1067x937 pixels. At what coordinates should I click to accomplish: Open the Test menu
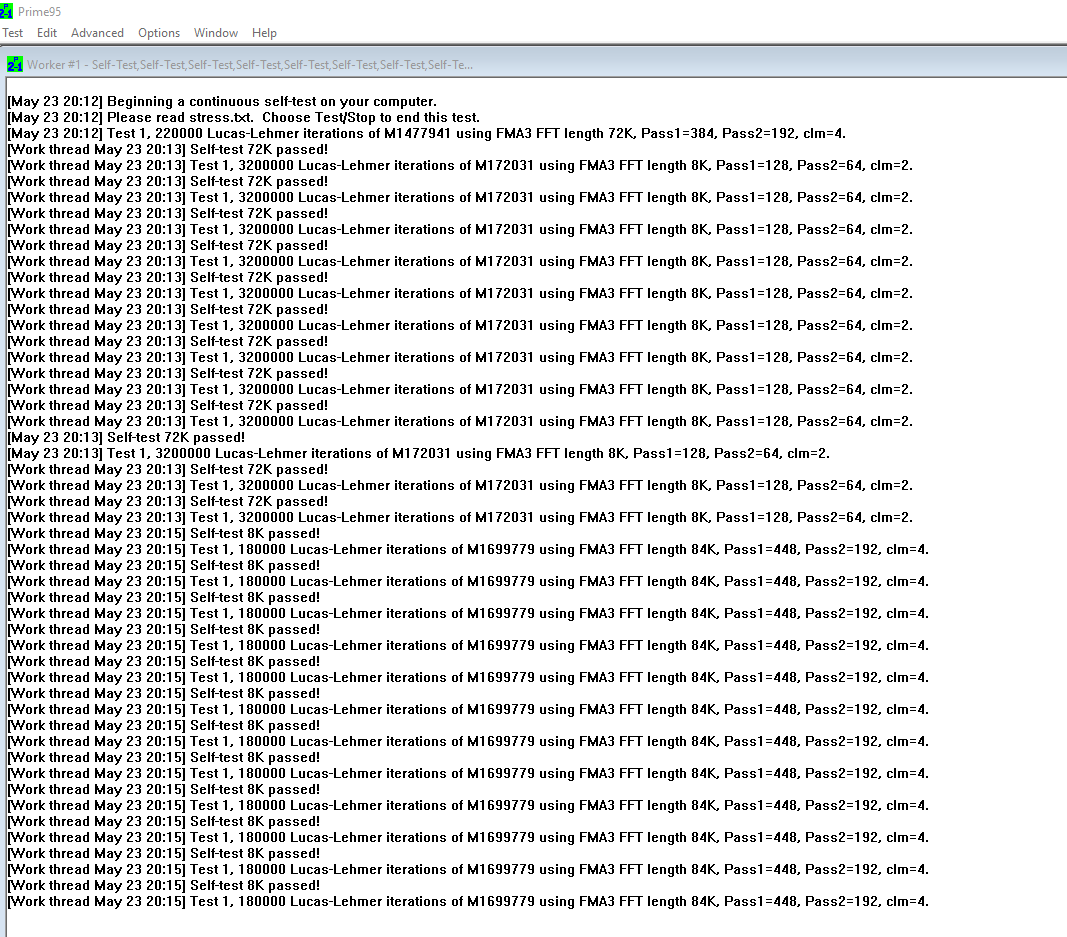pos(12,33)
